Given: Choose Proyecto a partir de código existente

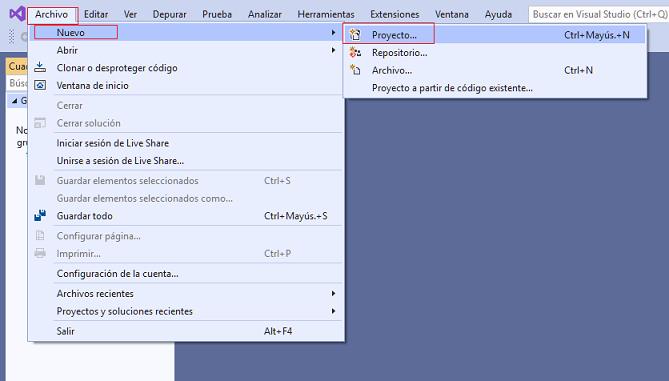Looking at the screenshot, I should point(495,88).
